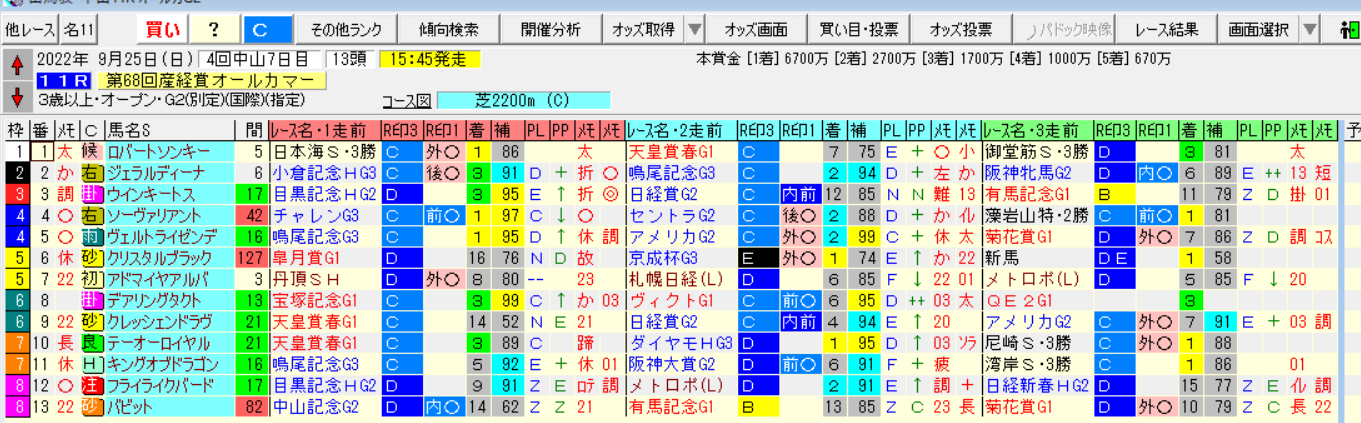
Task: Click 雨 icon beside ヴェルトライゼンデ
Action: click(91, 237)
